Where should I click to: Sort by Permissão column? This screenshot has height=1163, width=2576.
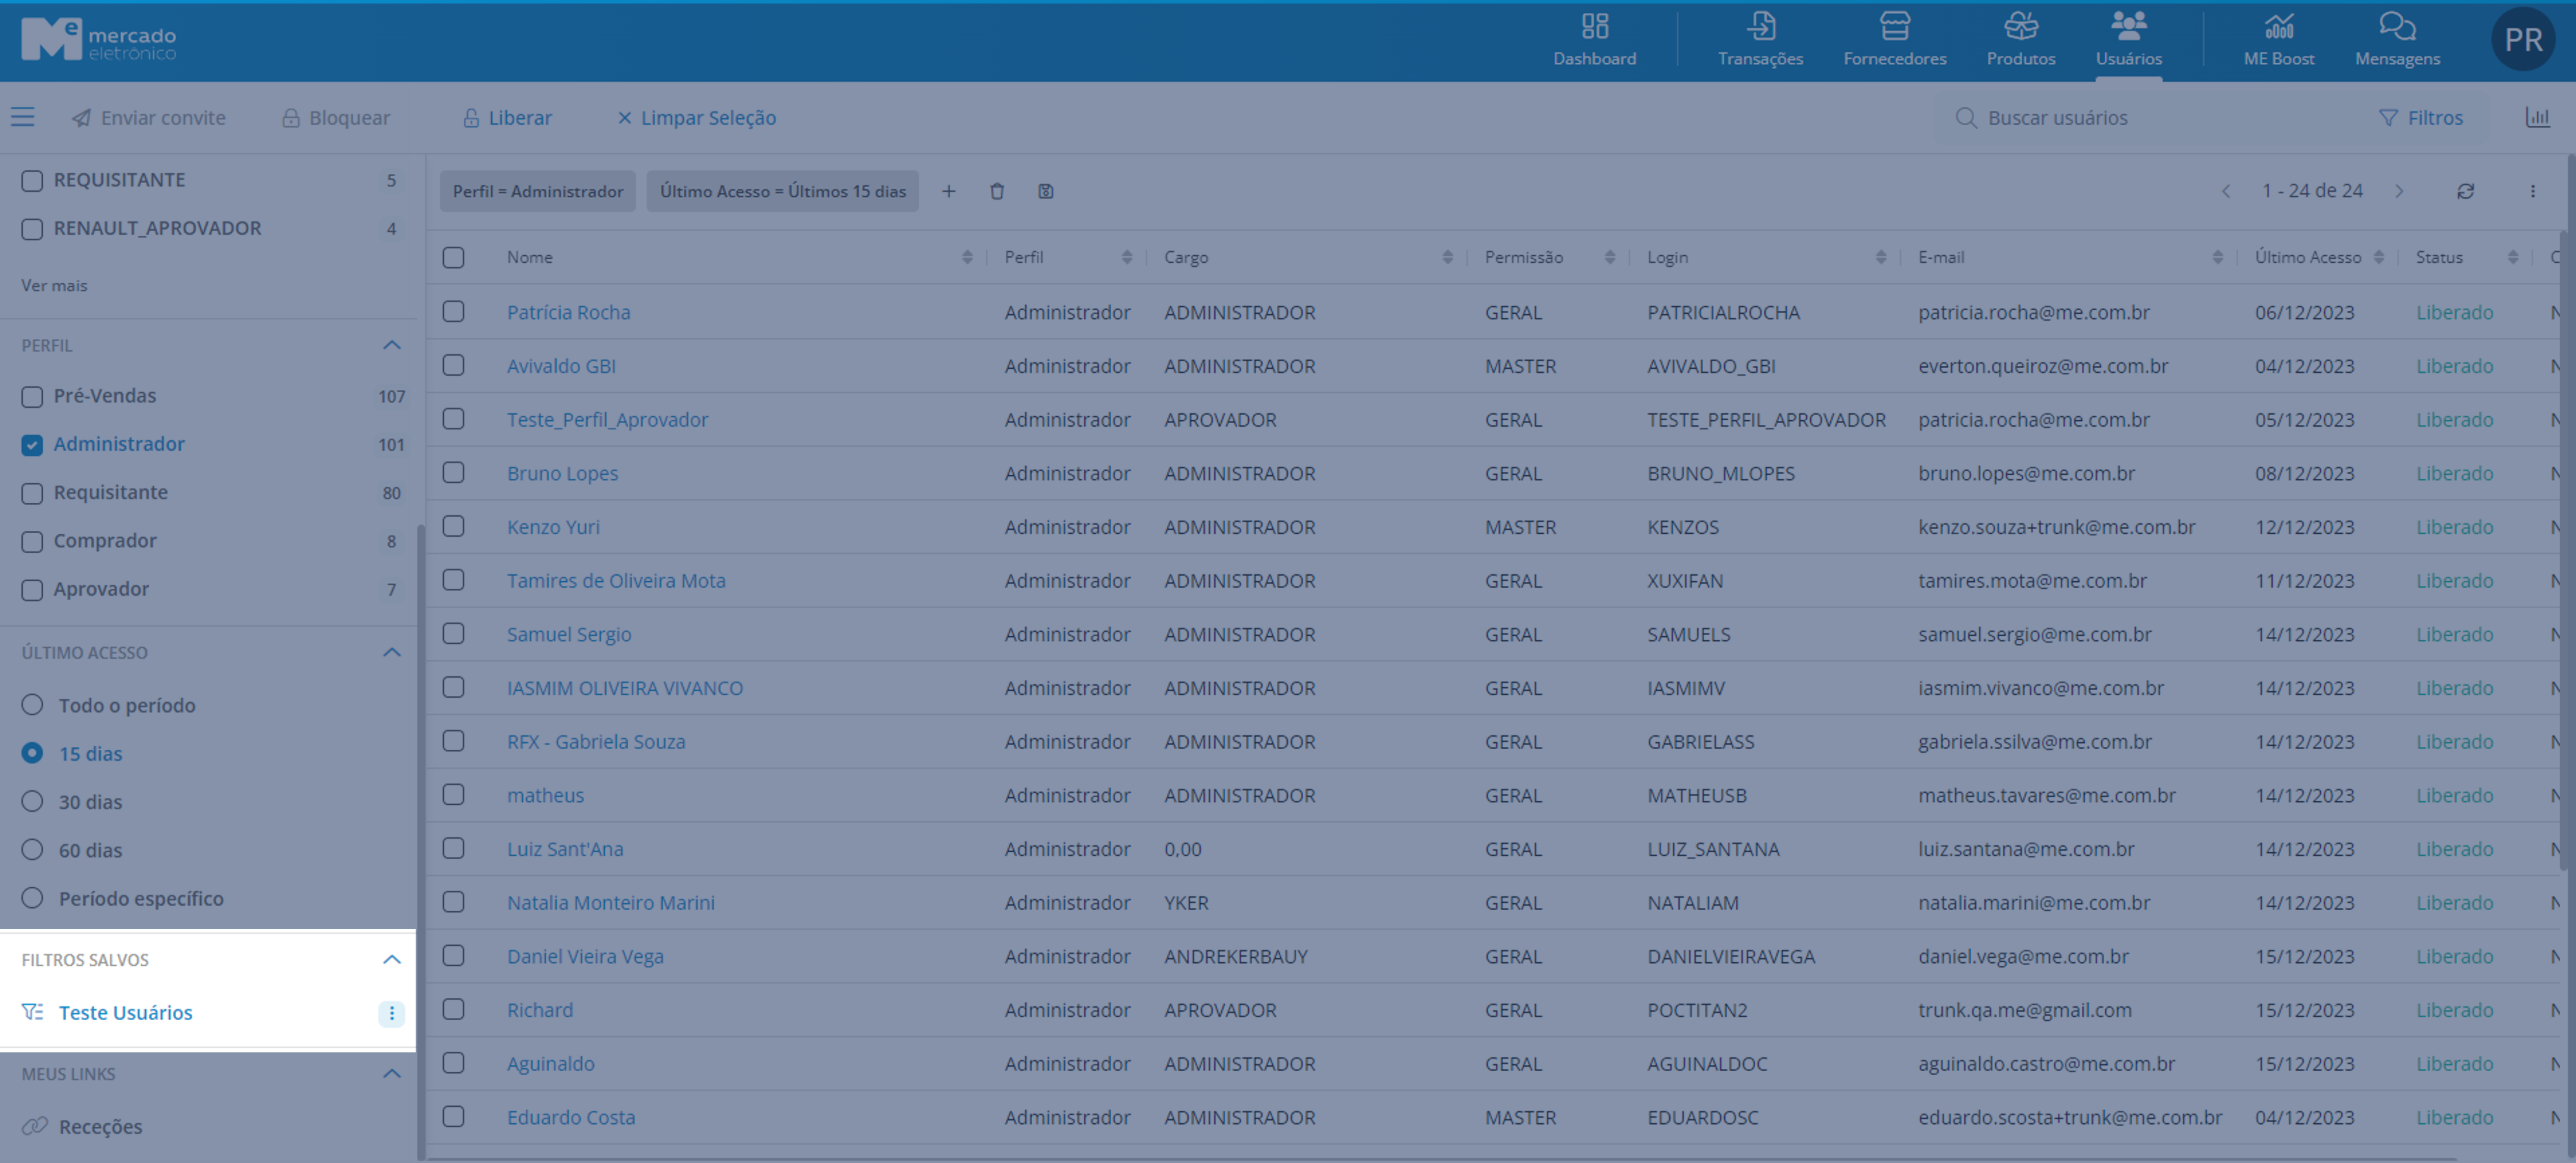pyautogui.click(x=1609, y=257)
